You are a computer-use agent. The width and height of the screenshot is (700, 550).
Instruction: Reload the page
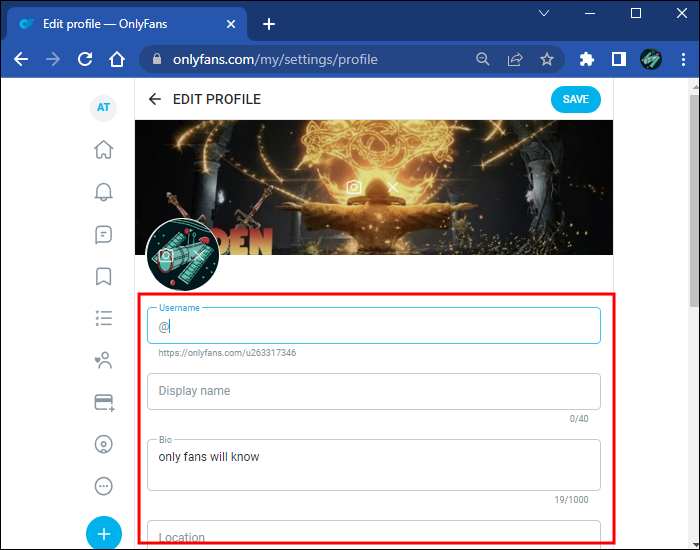tap(85, 59)
